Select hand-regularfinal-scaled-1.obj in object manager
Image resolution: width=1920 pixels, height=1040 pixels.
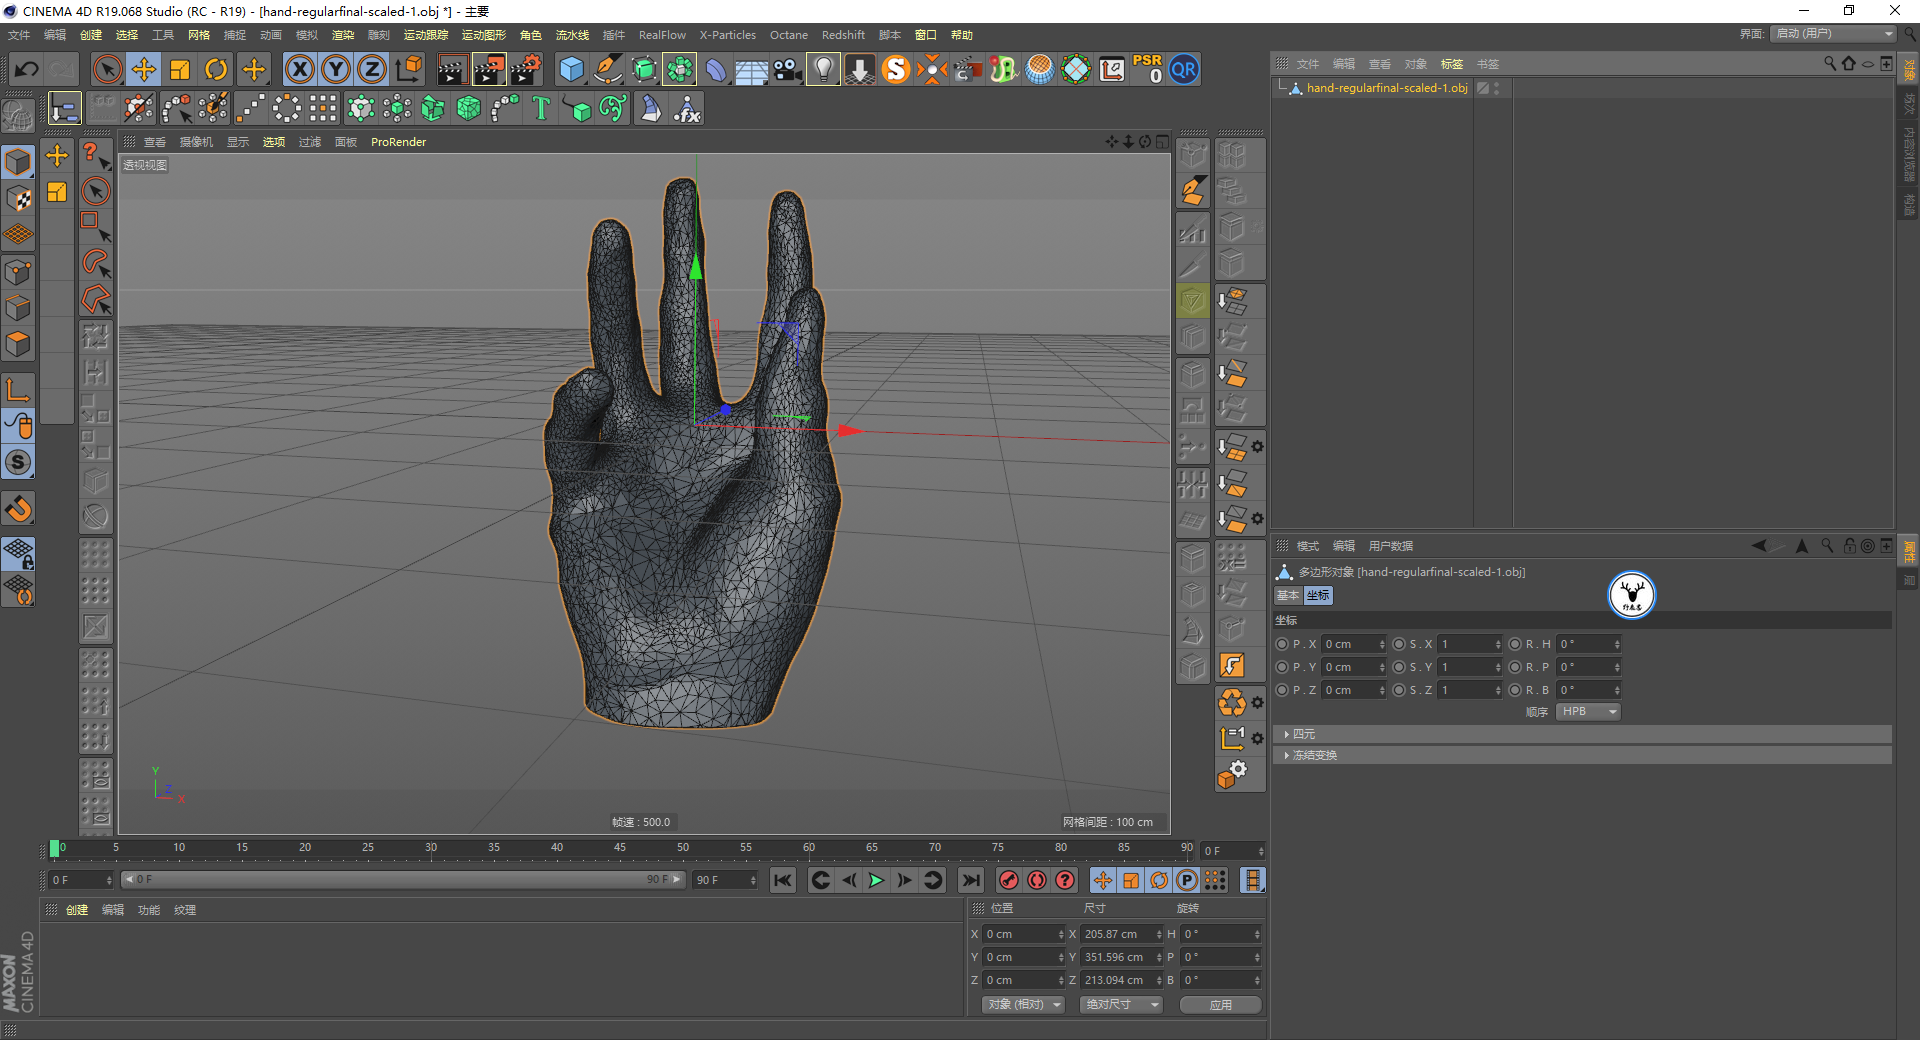[x=1387, y=88]
